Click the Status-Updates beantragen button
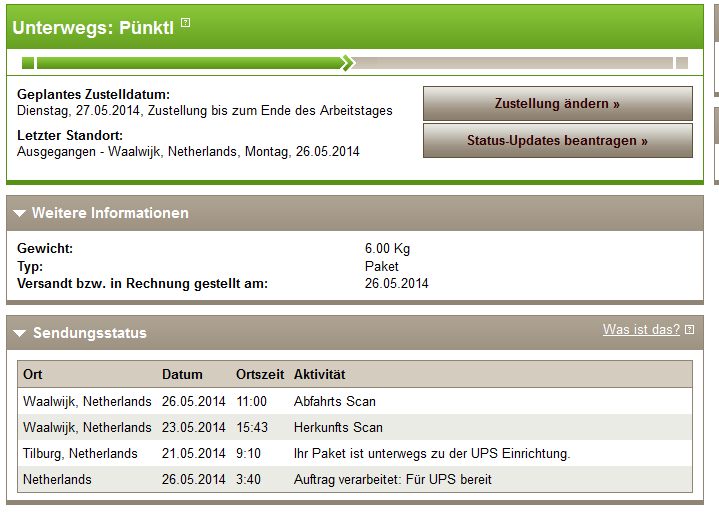Viewport: 719px width, 524px height. click(x=558, y=140)
